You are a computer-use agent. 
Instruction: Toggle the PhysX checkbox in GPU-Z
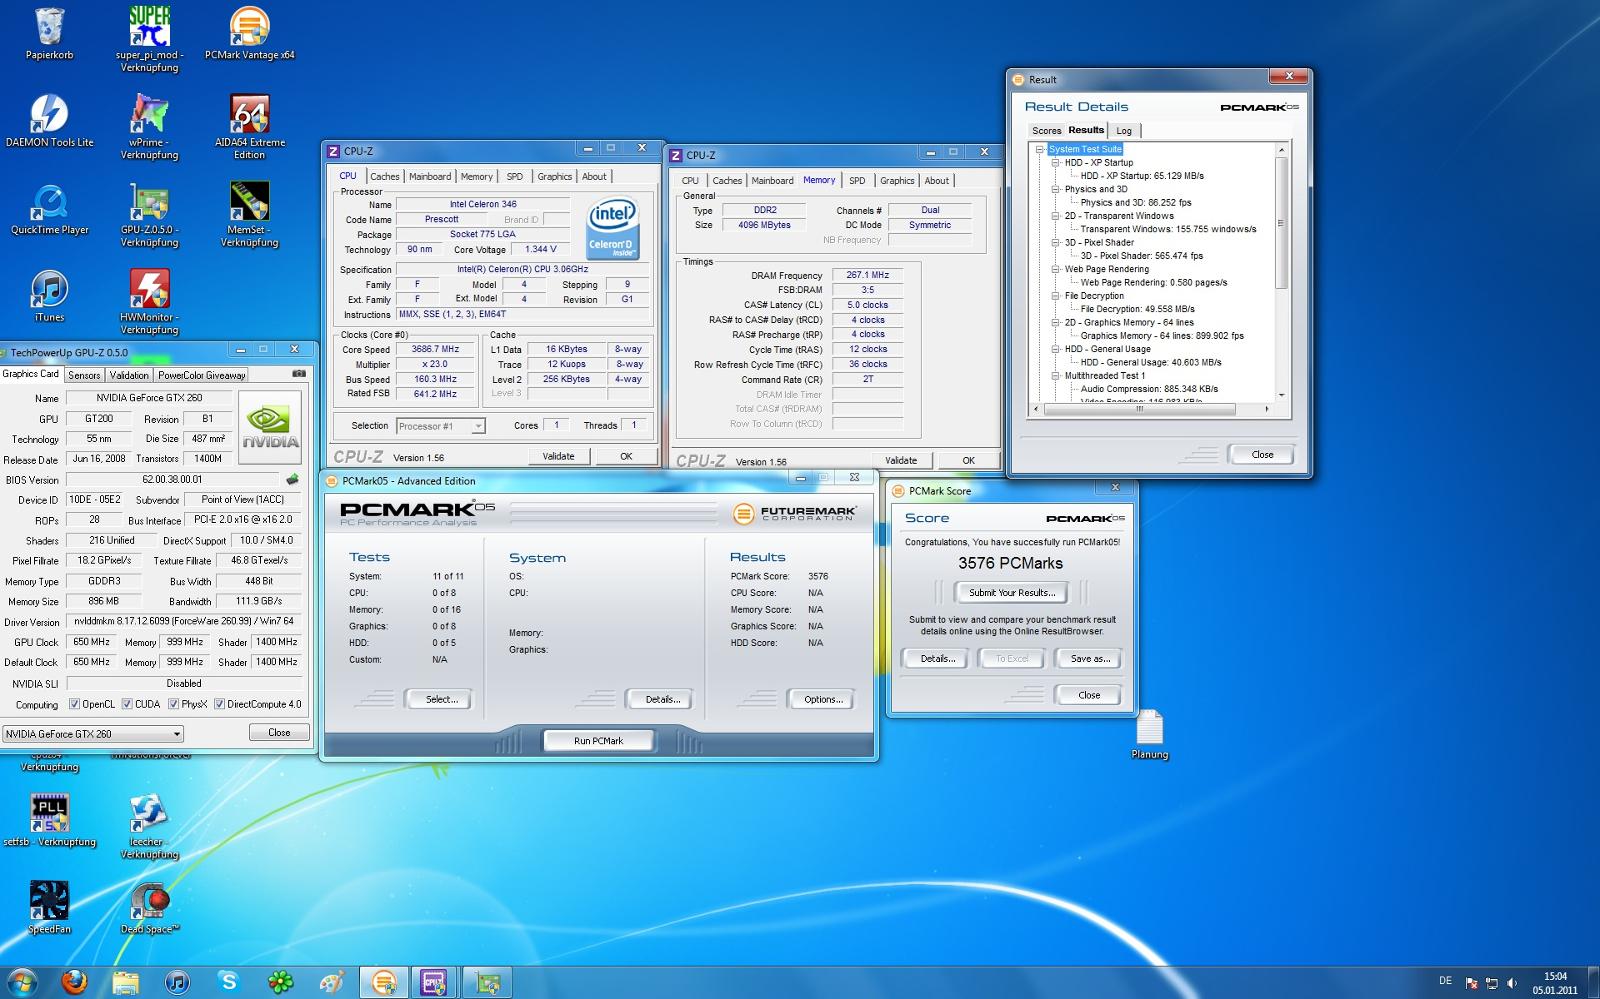174,704
